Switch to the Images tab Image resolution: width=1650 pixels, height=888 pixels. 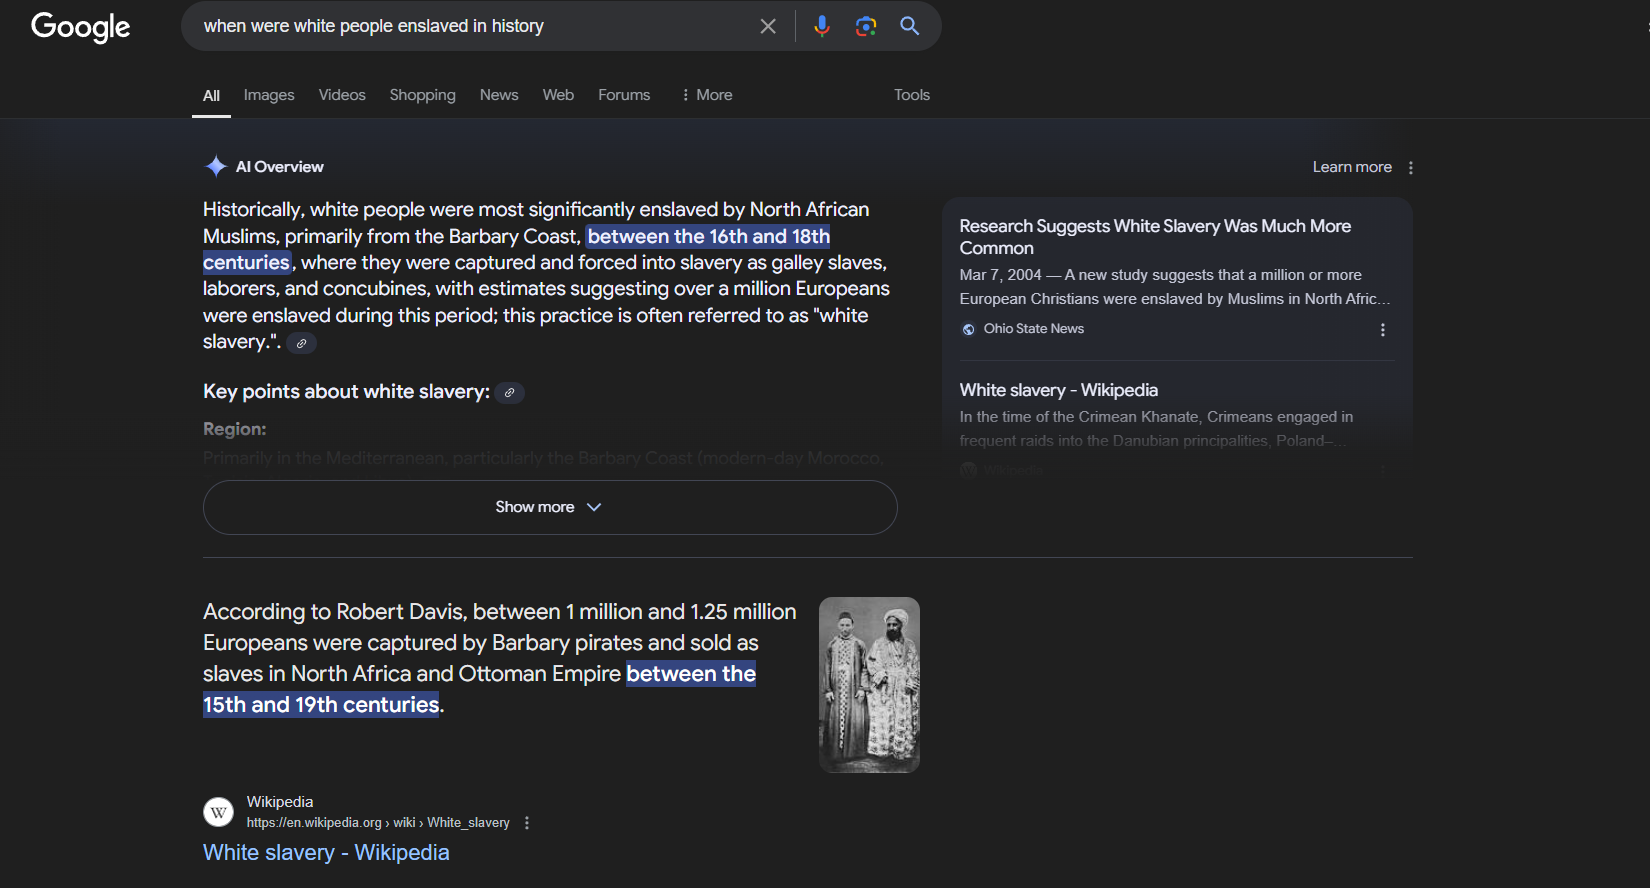click(x=269, y=95)
